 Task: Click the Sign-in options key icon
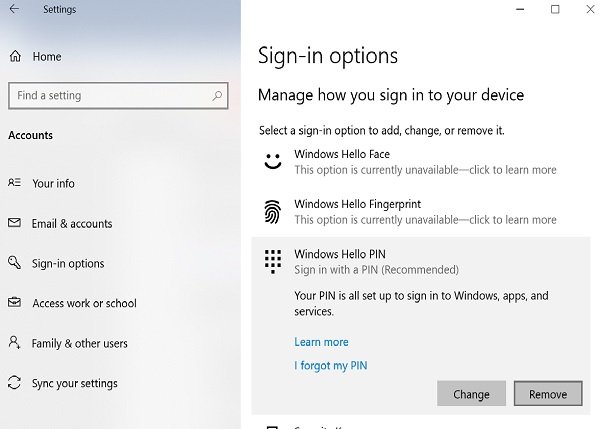click(15, 263)
